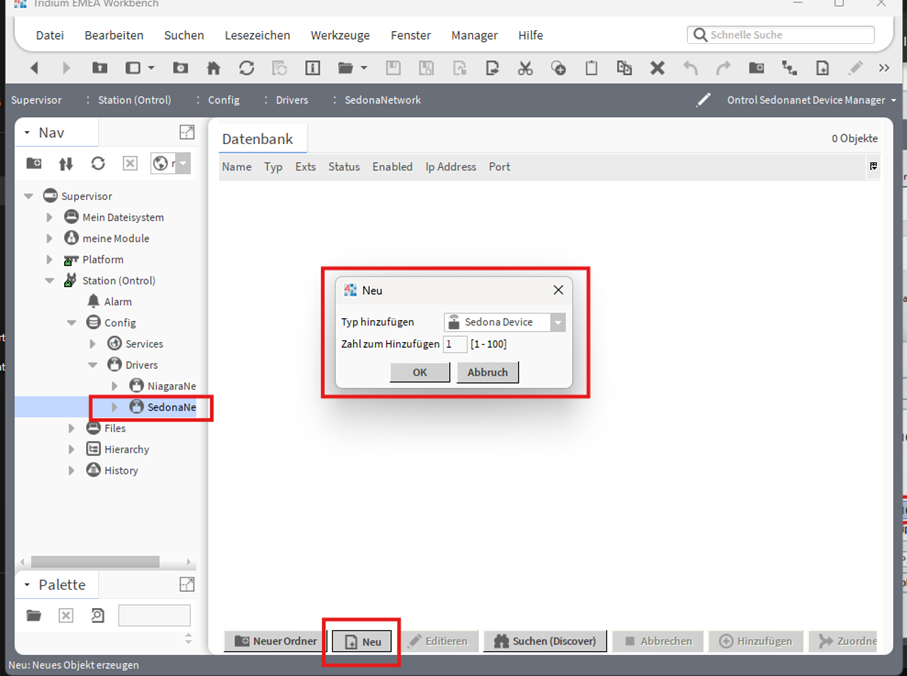907x676 pixels.
Task: Click the delete X icon in toolbar
Action: pos(657,68)
